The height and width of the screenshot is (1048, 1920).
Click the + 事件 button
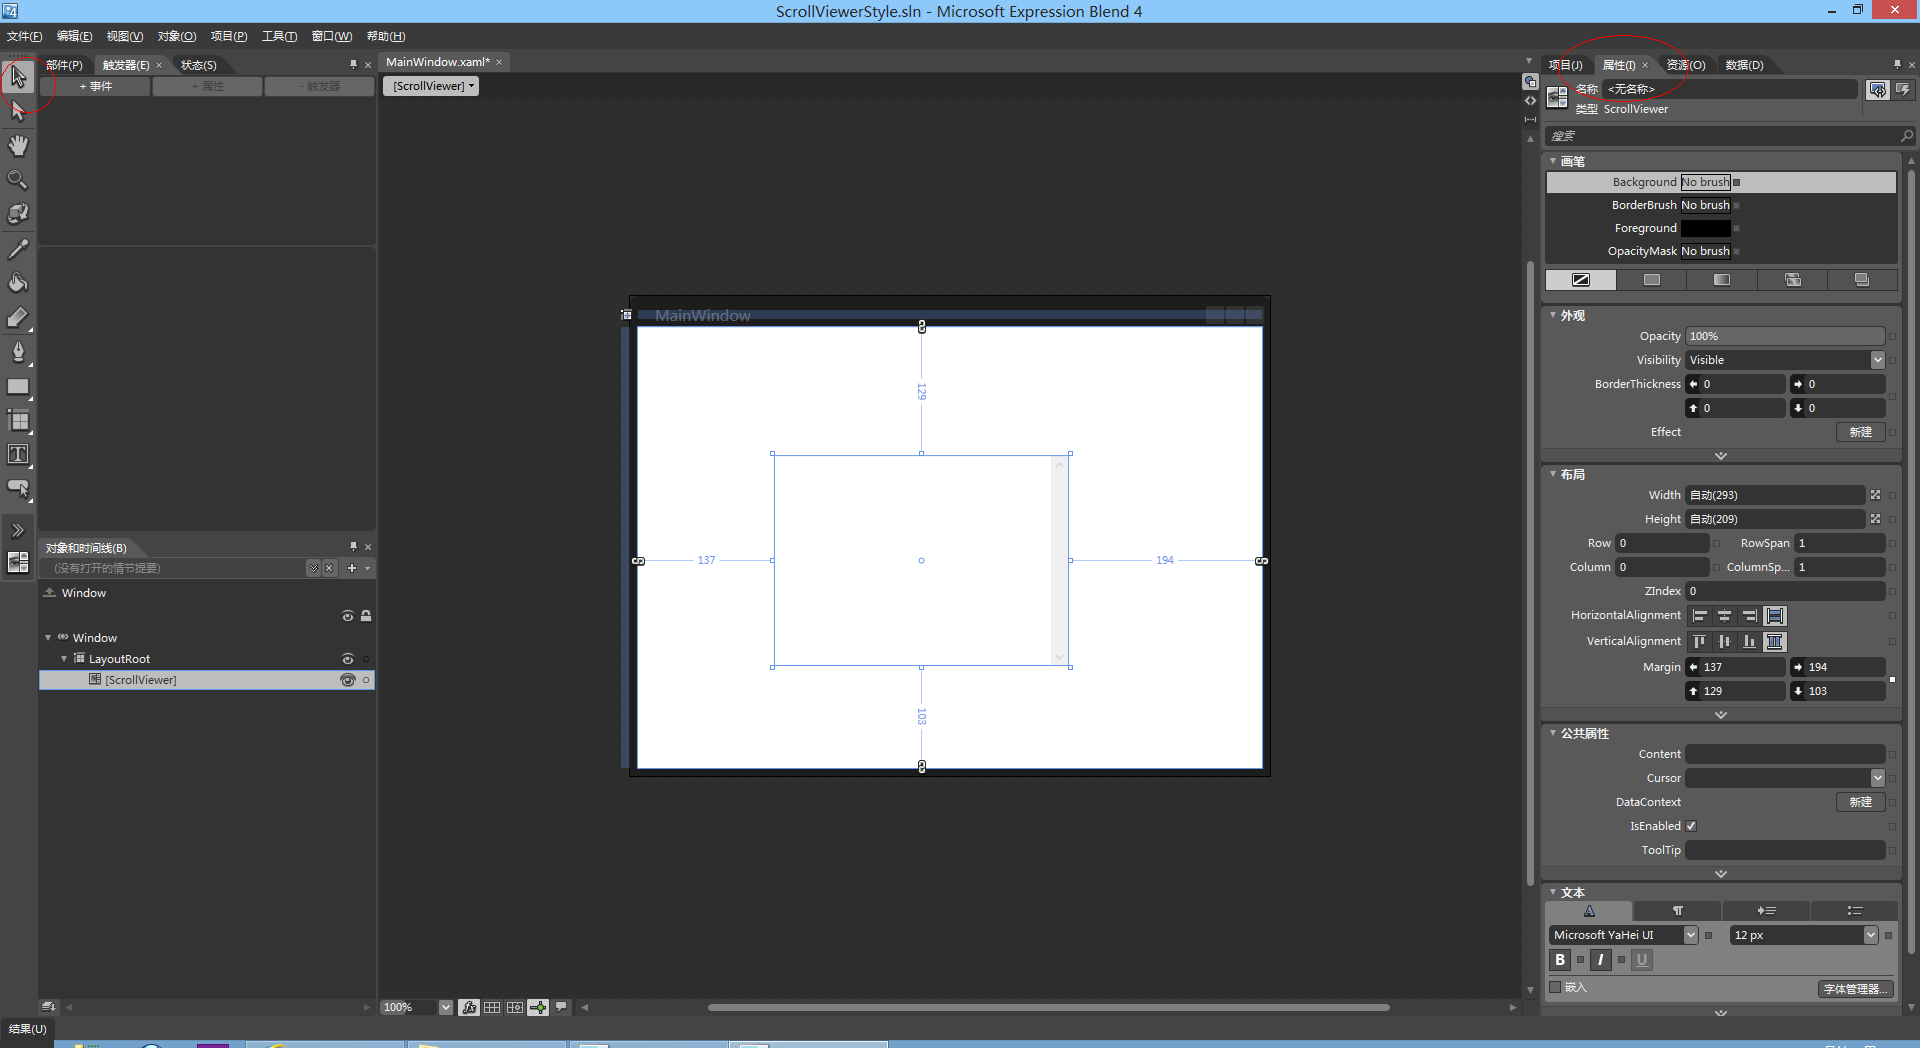tap(96, 86)
